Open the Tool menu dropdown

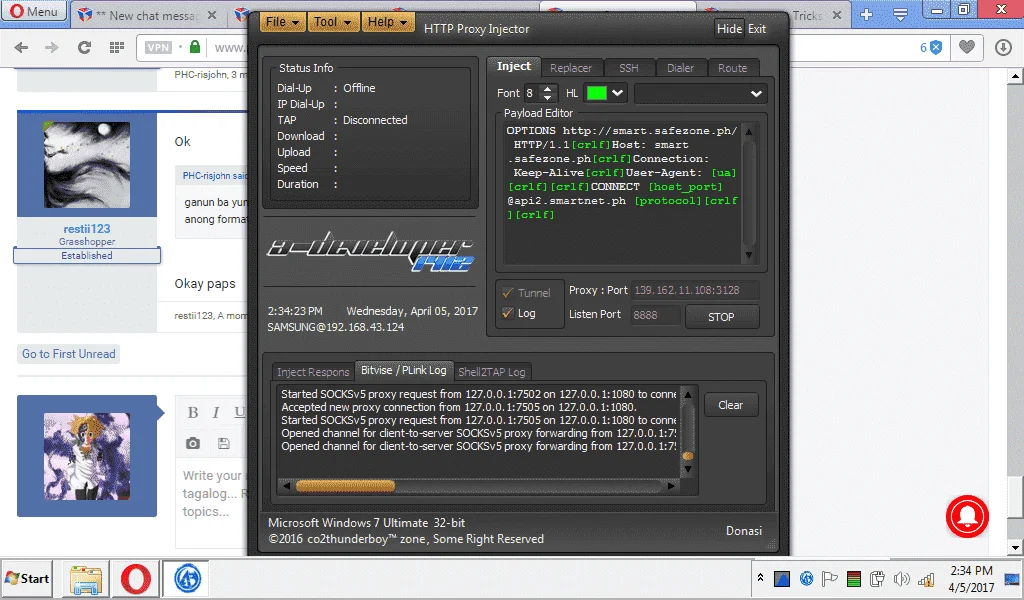click(x=332, y=22)
